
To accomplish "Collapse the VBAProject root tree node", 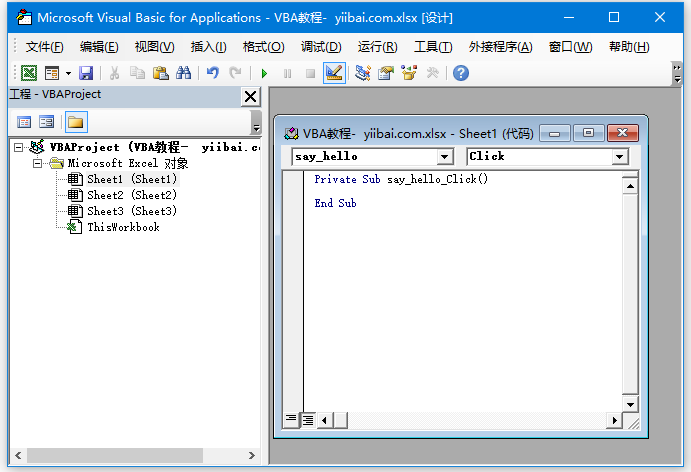I will tap(19, 147).
